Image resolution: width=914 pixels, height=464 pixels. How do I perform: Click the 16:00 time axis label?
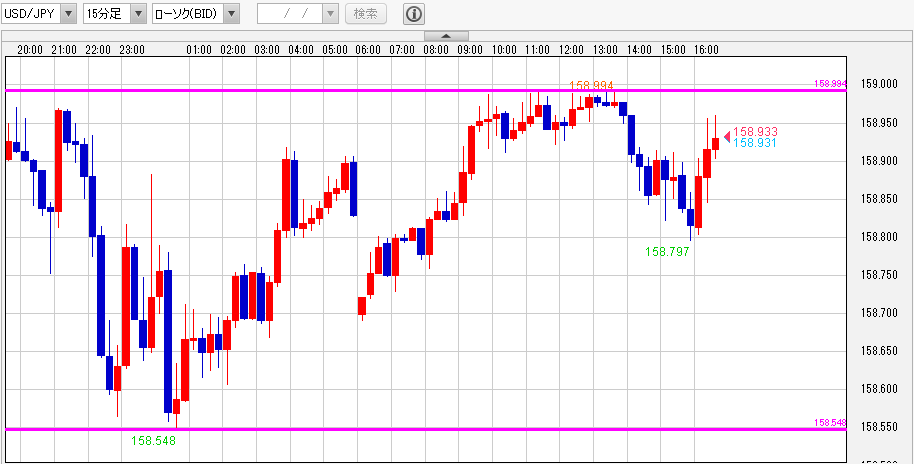coord(706,50)
